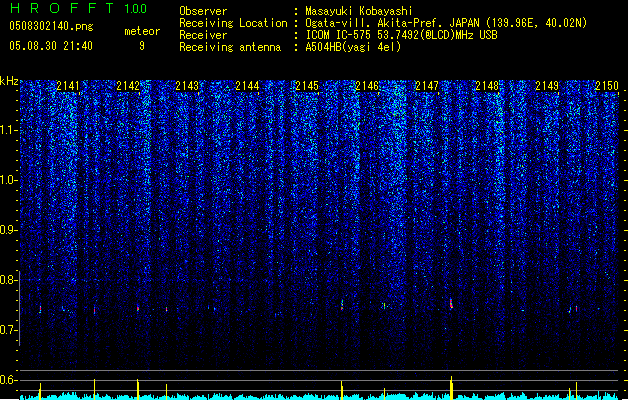Screen dimensions: 629x400
Task: Click the red meteor echo between 2149 and 2150
Action: coord(576,309)
